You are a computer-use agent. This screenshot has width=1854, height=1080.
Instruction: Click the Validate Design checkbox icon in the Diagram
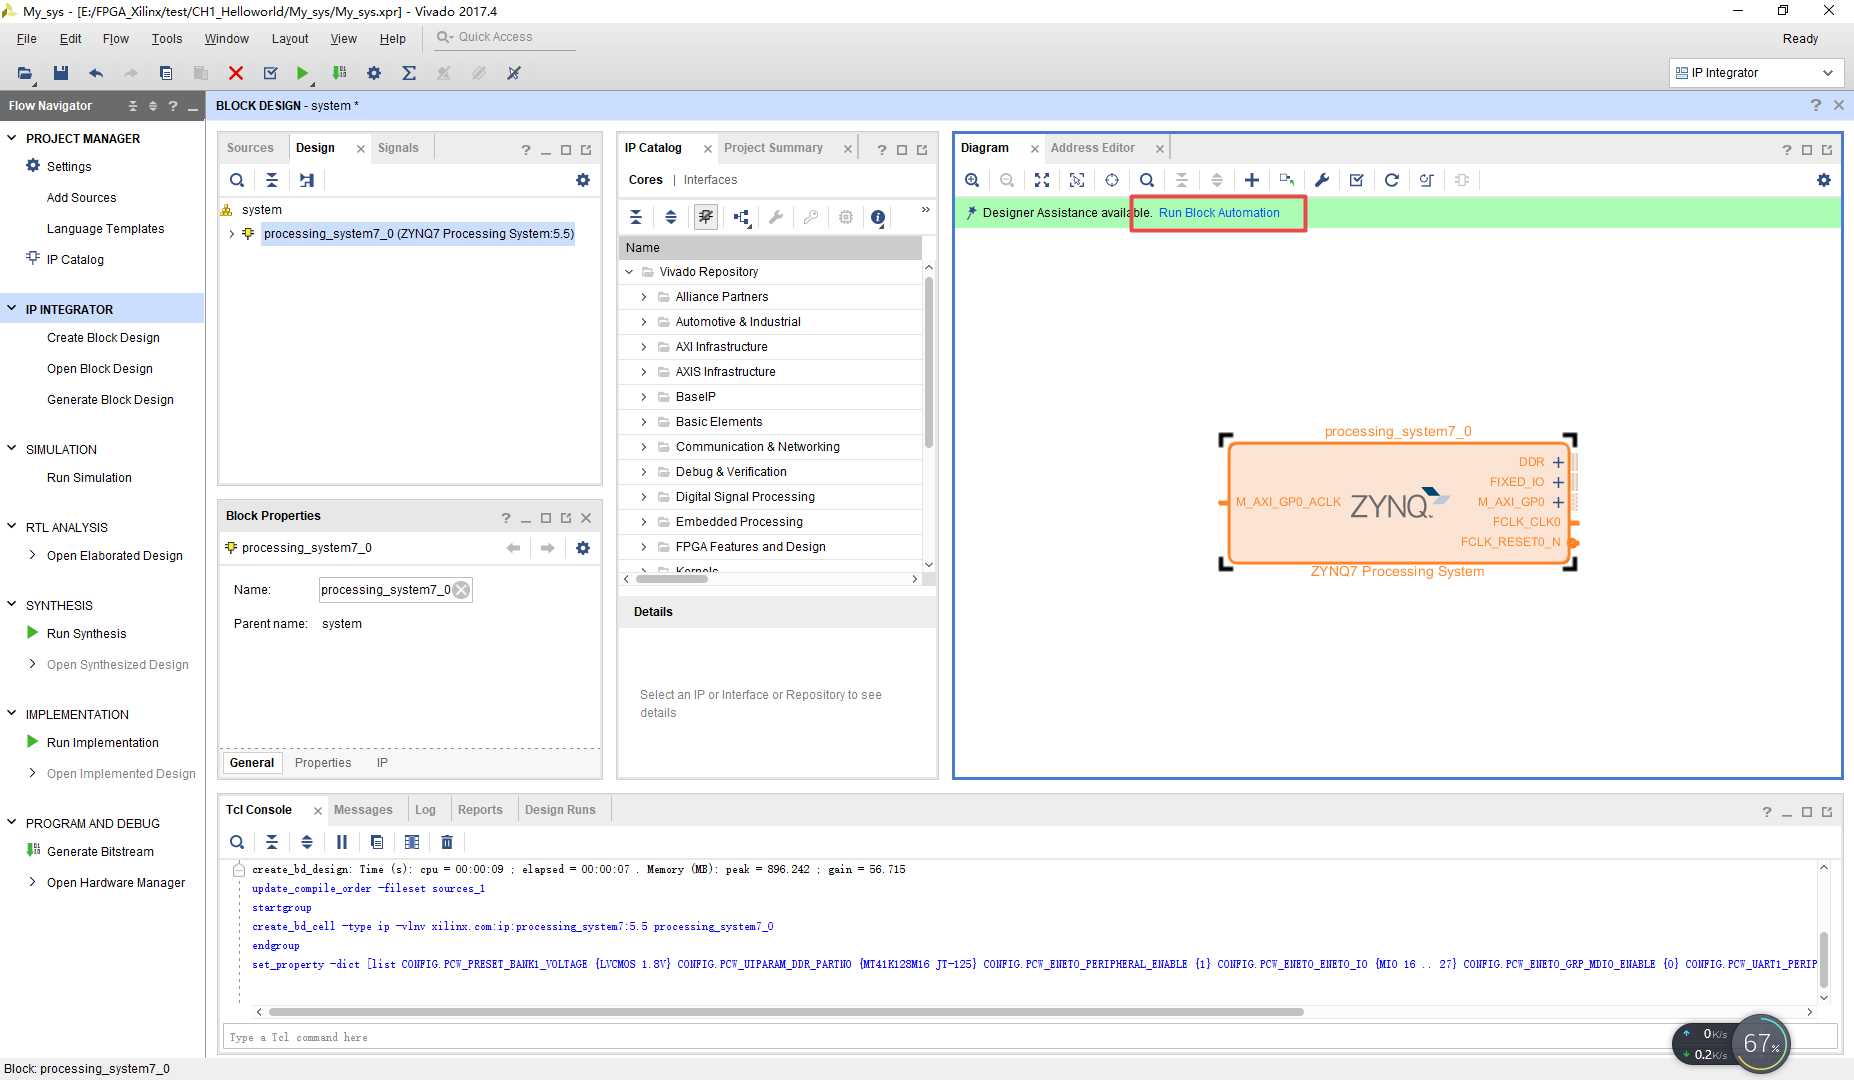pos(1357,180)
